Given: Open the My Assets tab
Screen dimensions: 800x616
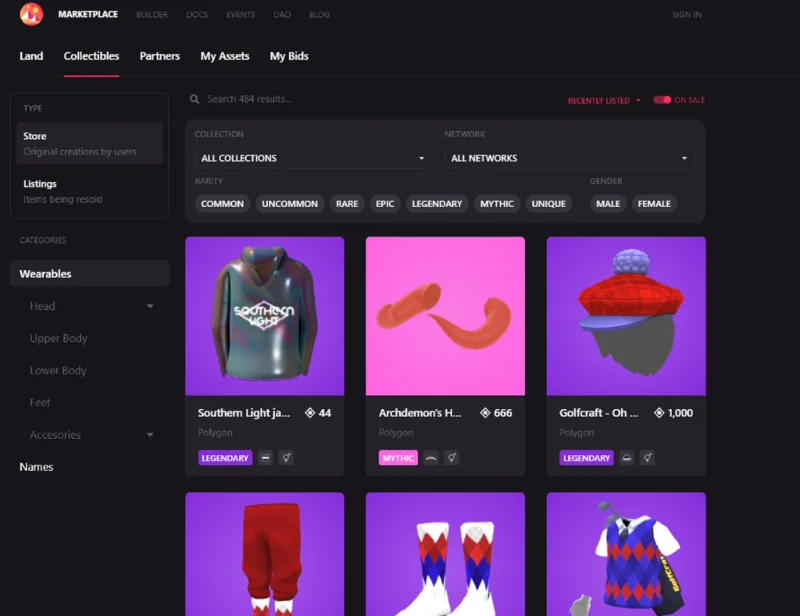Looking at the screenshot, I should tap(225, 56).
